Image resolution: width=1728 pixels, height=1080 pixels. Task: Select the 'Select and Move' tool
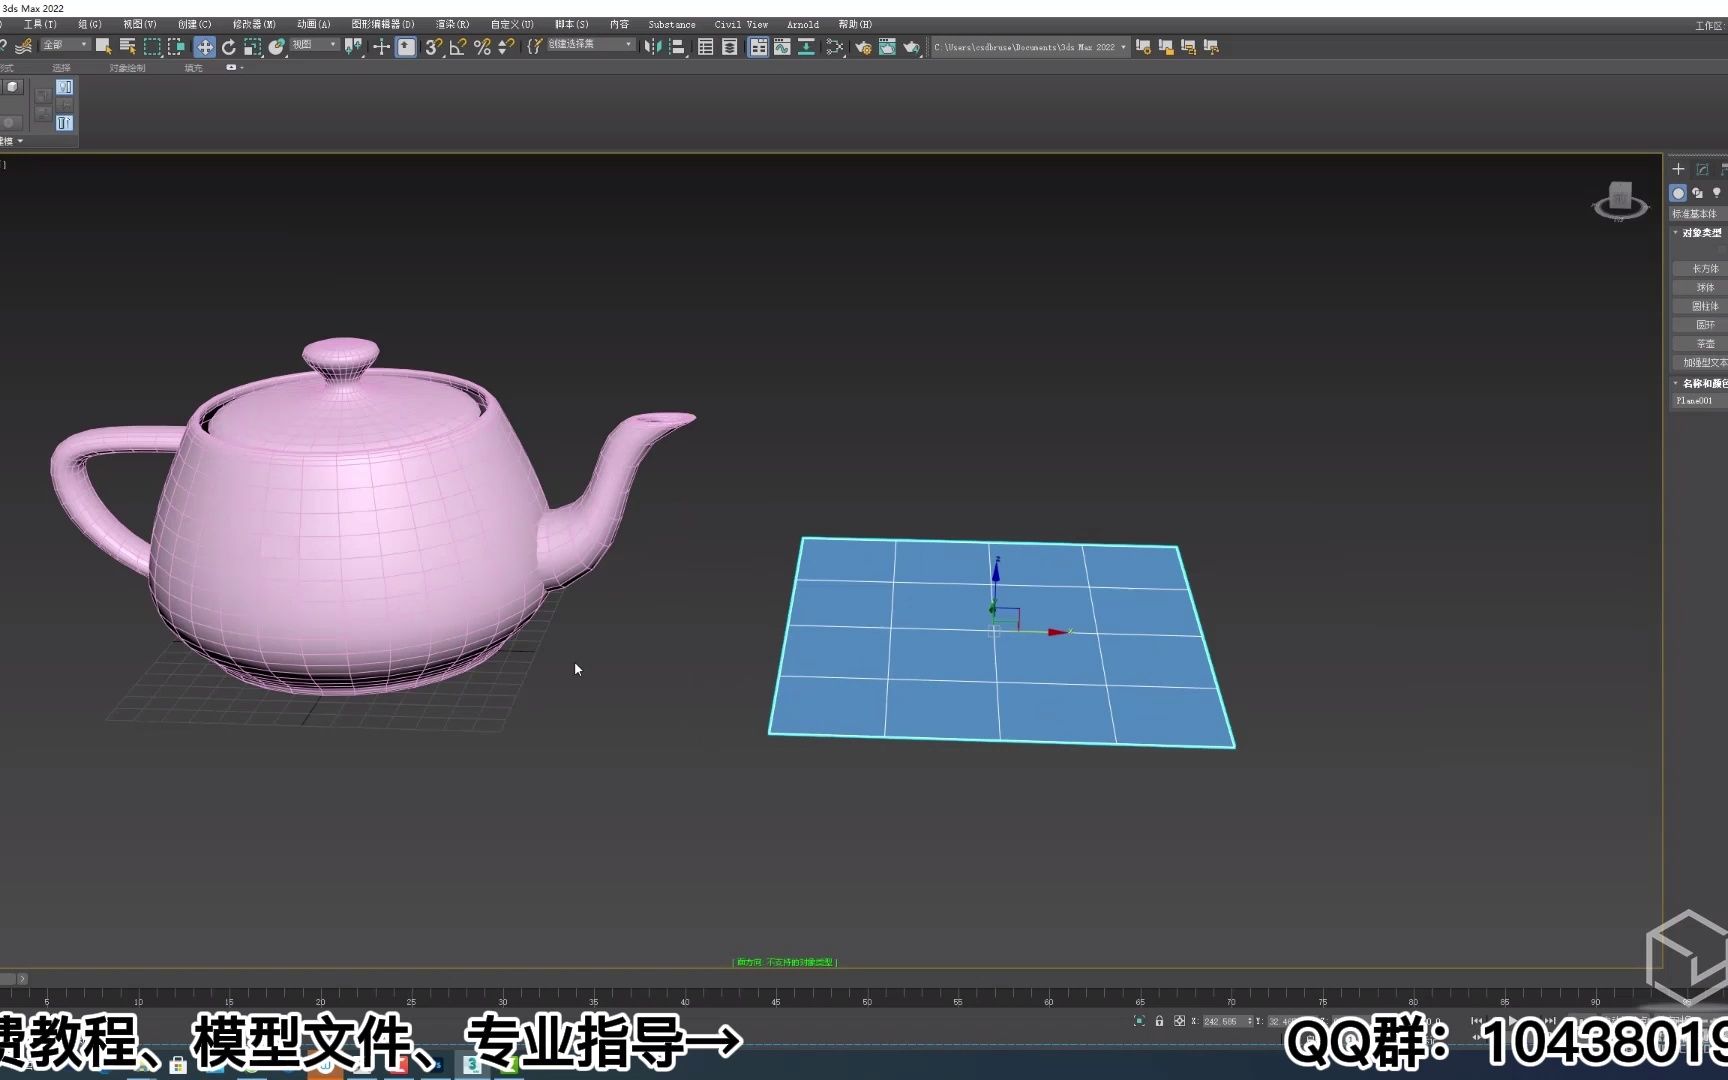(x=204, y=46)
